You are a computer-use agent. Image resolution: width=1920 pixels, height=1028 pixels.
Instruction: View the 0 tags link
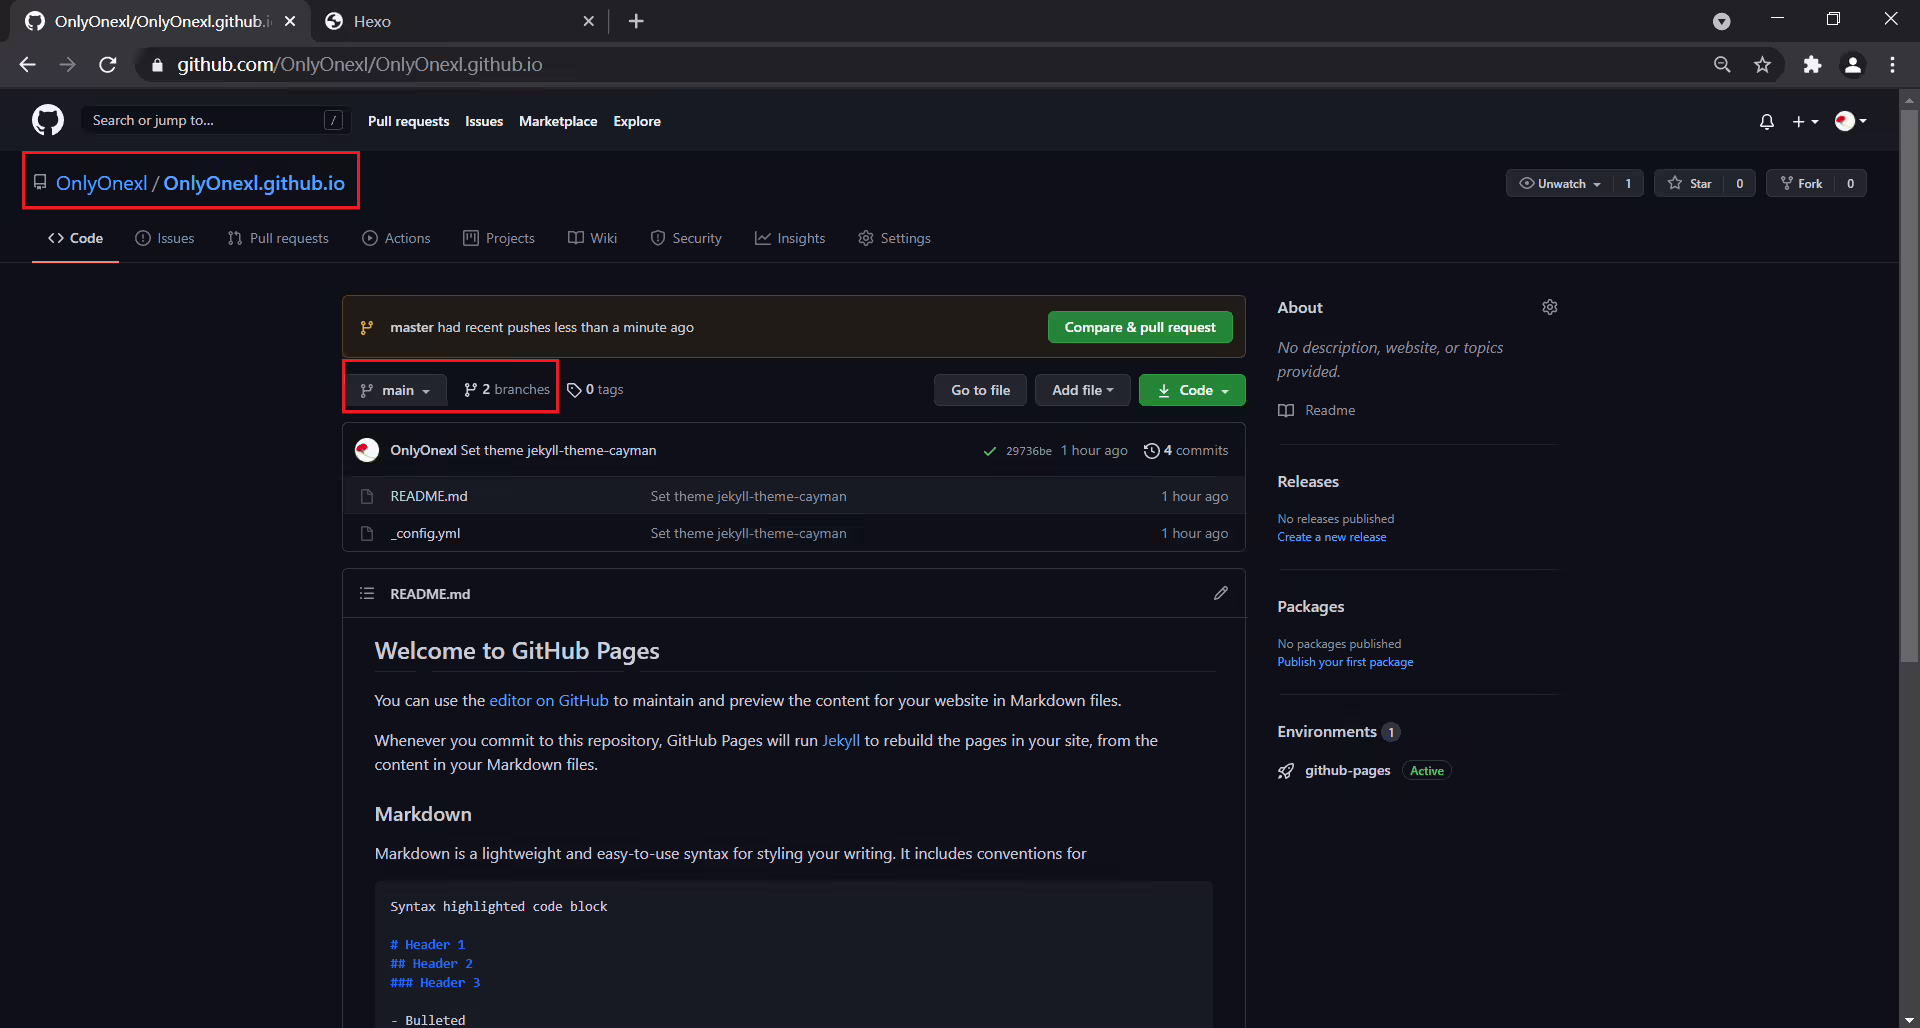tap(595, 390)
